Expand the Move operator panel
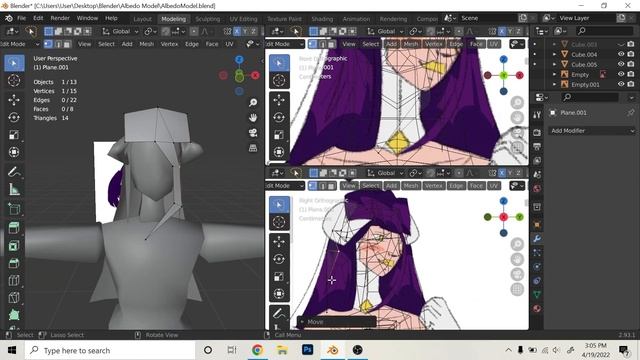This screenshot has width=640, height=360. click(302, 322)
